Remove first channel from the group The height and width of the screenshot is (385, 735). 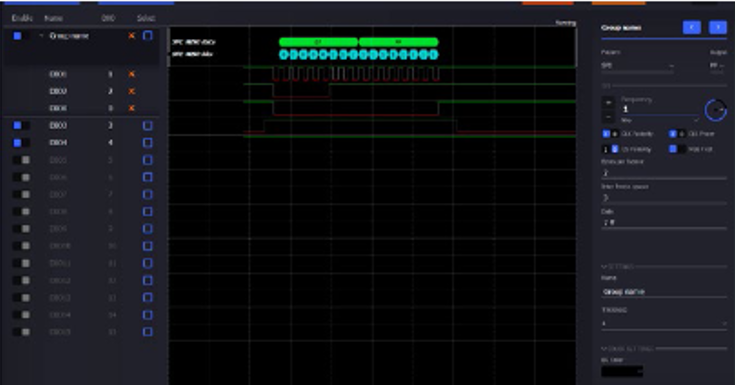(x=131, y=74)
